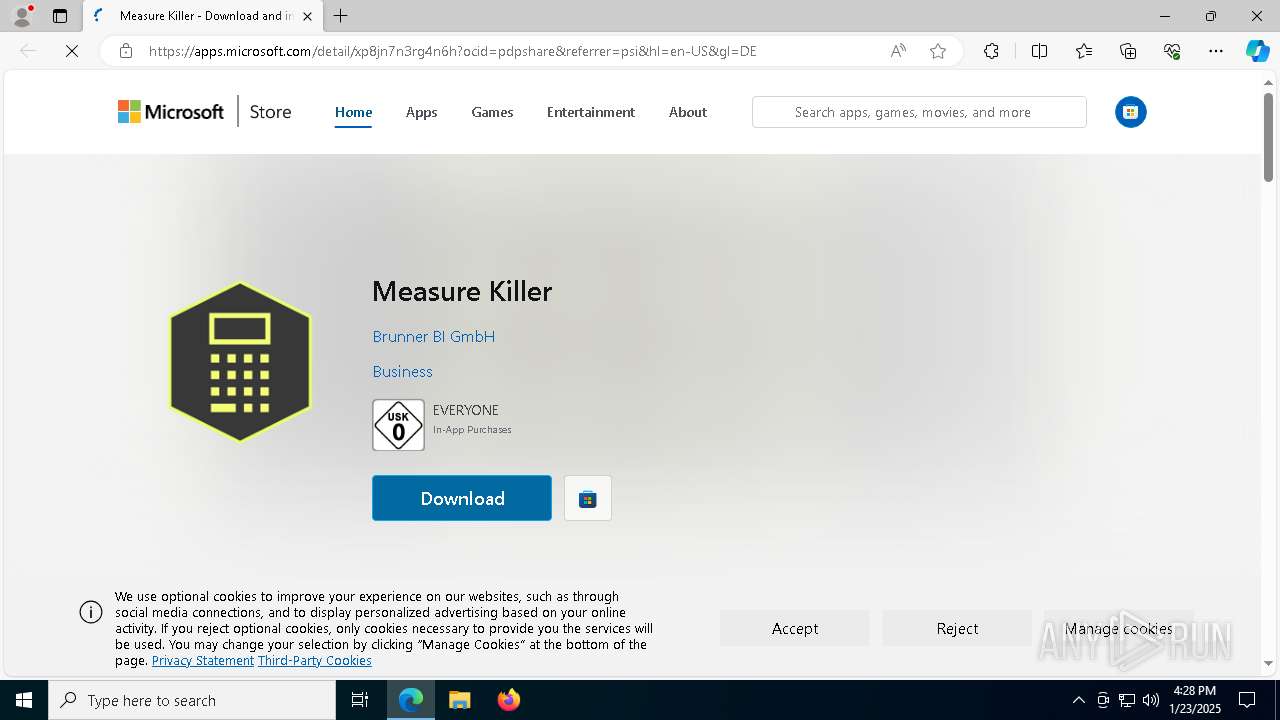Open the volume tray icon
Viewport: 1280px width, 720px height.
[1150, 700]
